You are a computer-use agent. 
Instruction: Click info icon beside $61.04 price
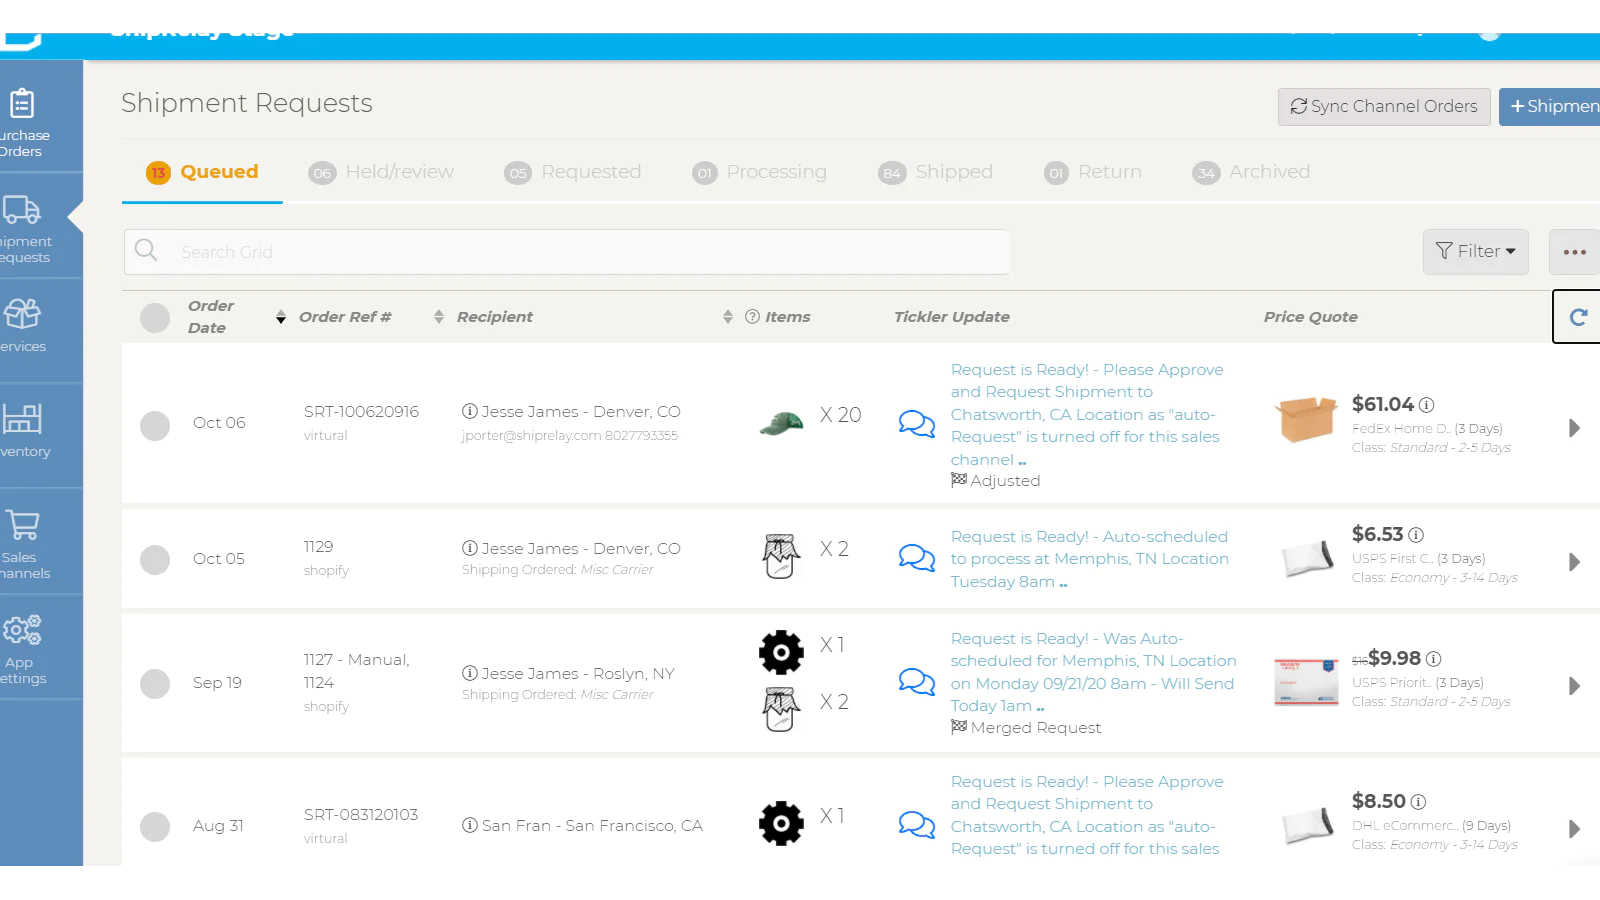tap(1426, 405)
